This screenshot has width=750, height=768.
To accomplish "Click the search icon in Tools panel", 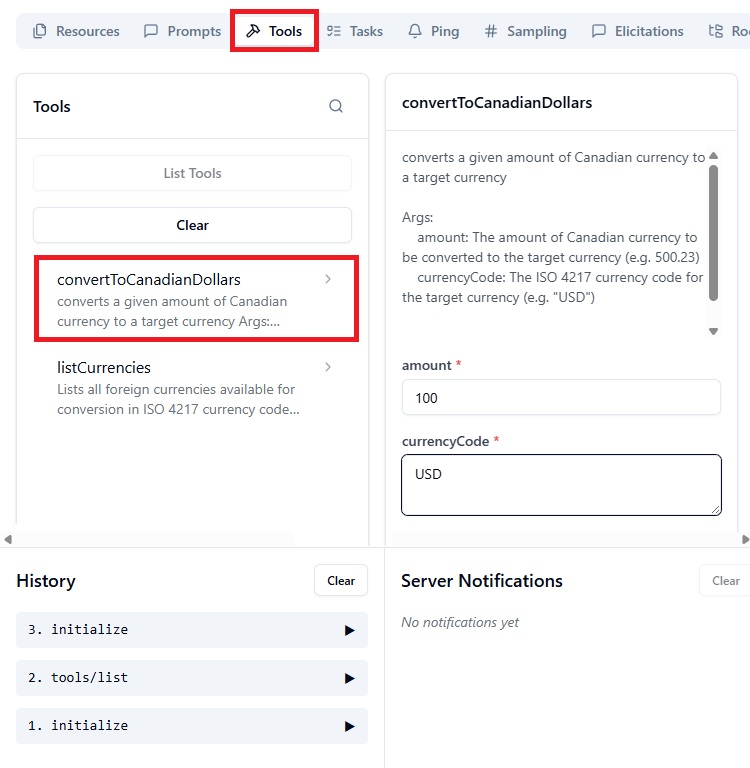I will 336,106.
